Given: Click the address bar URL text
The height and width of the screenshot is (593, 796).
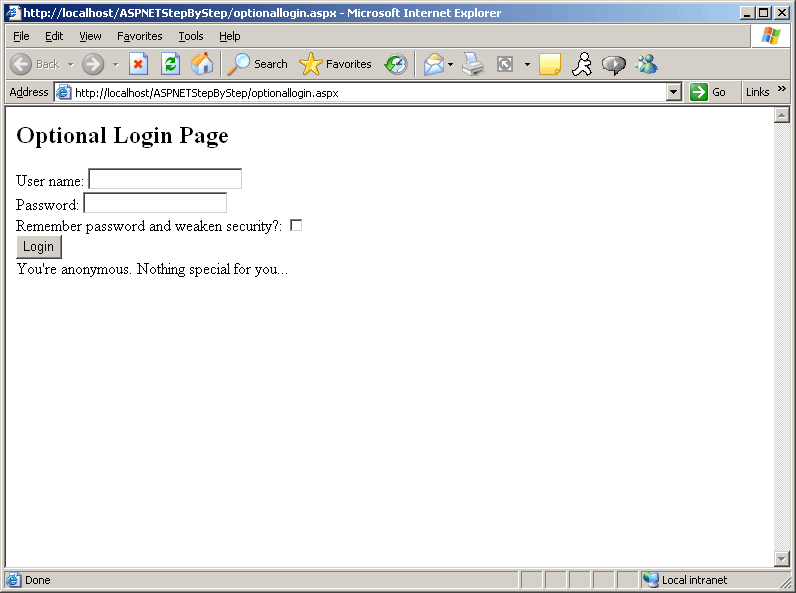Looking at the screenshot, I should click(207, 93).
